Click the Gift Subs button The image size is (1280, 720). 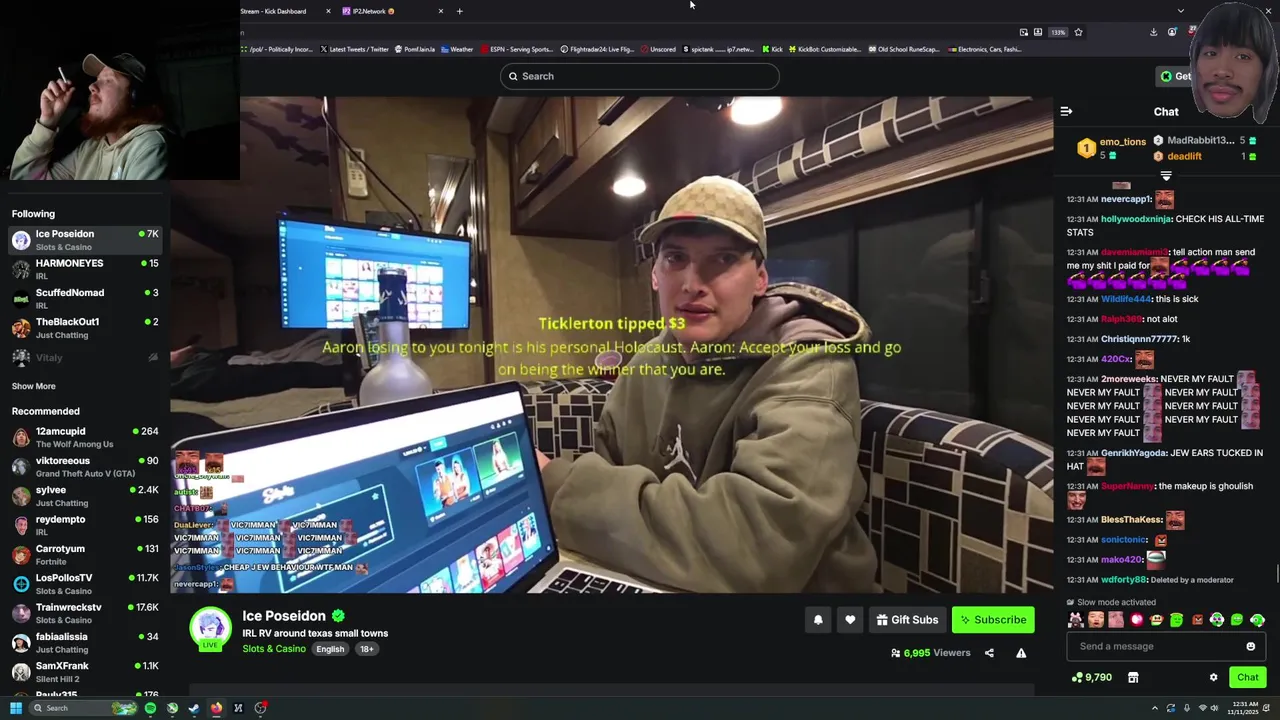pyautogui.click(x=907, y=620)
